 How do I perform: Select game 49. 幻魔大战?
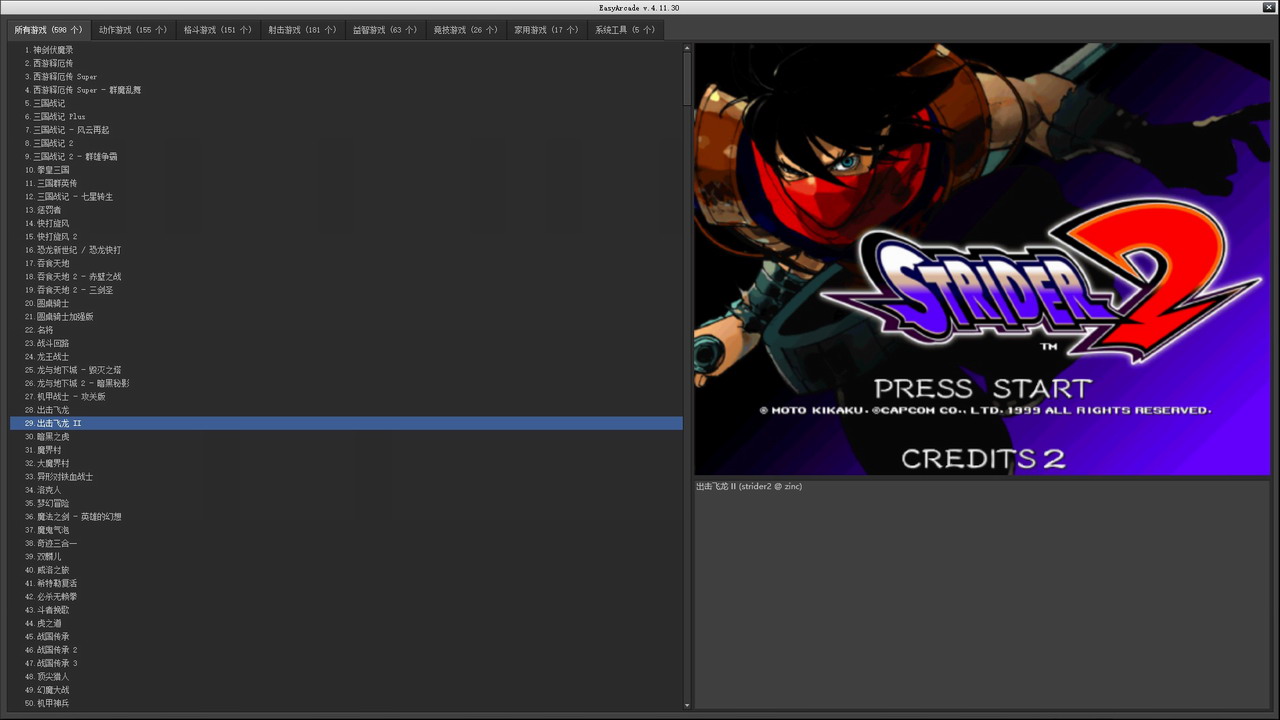point(346,690)
